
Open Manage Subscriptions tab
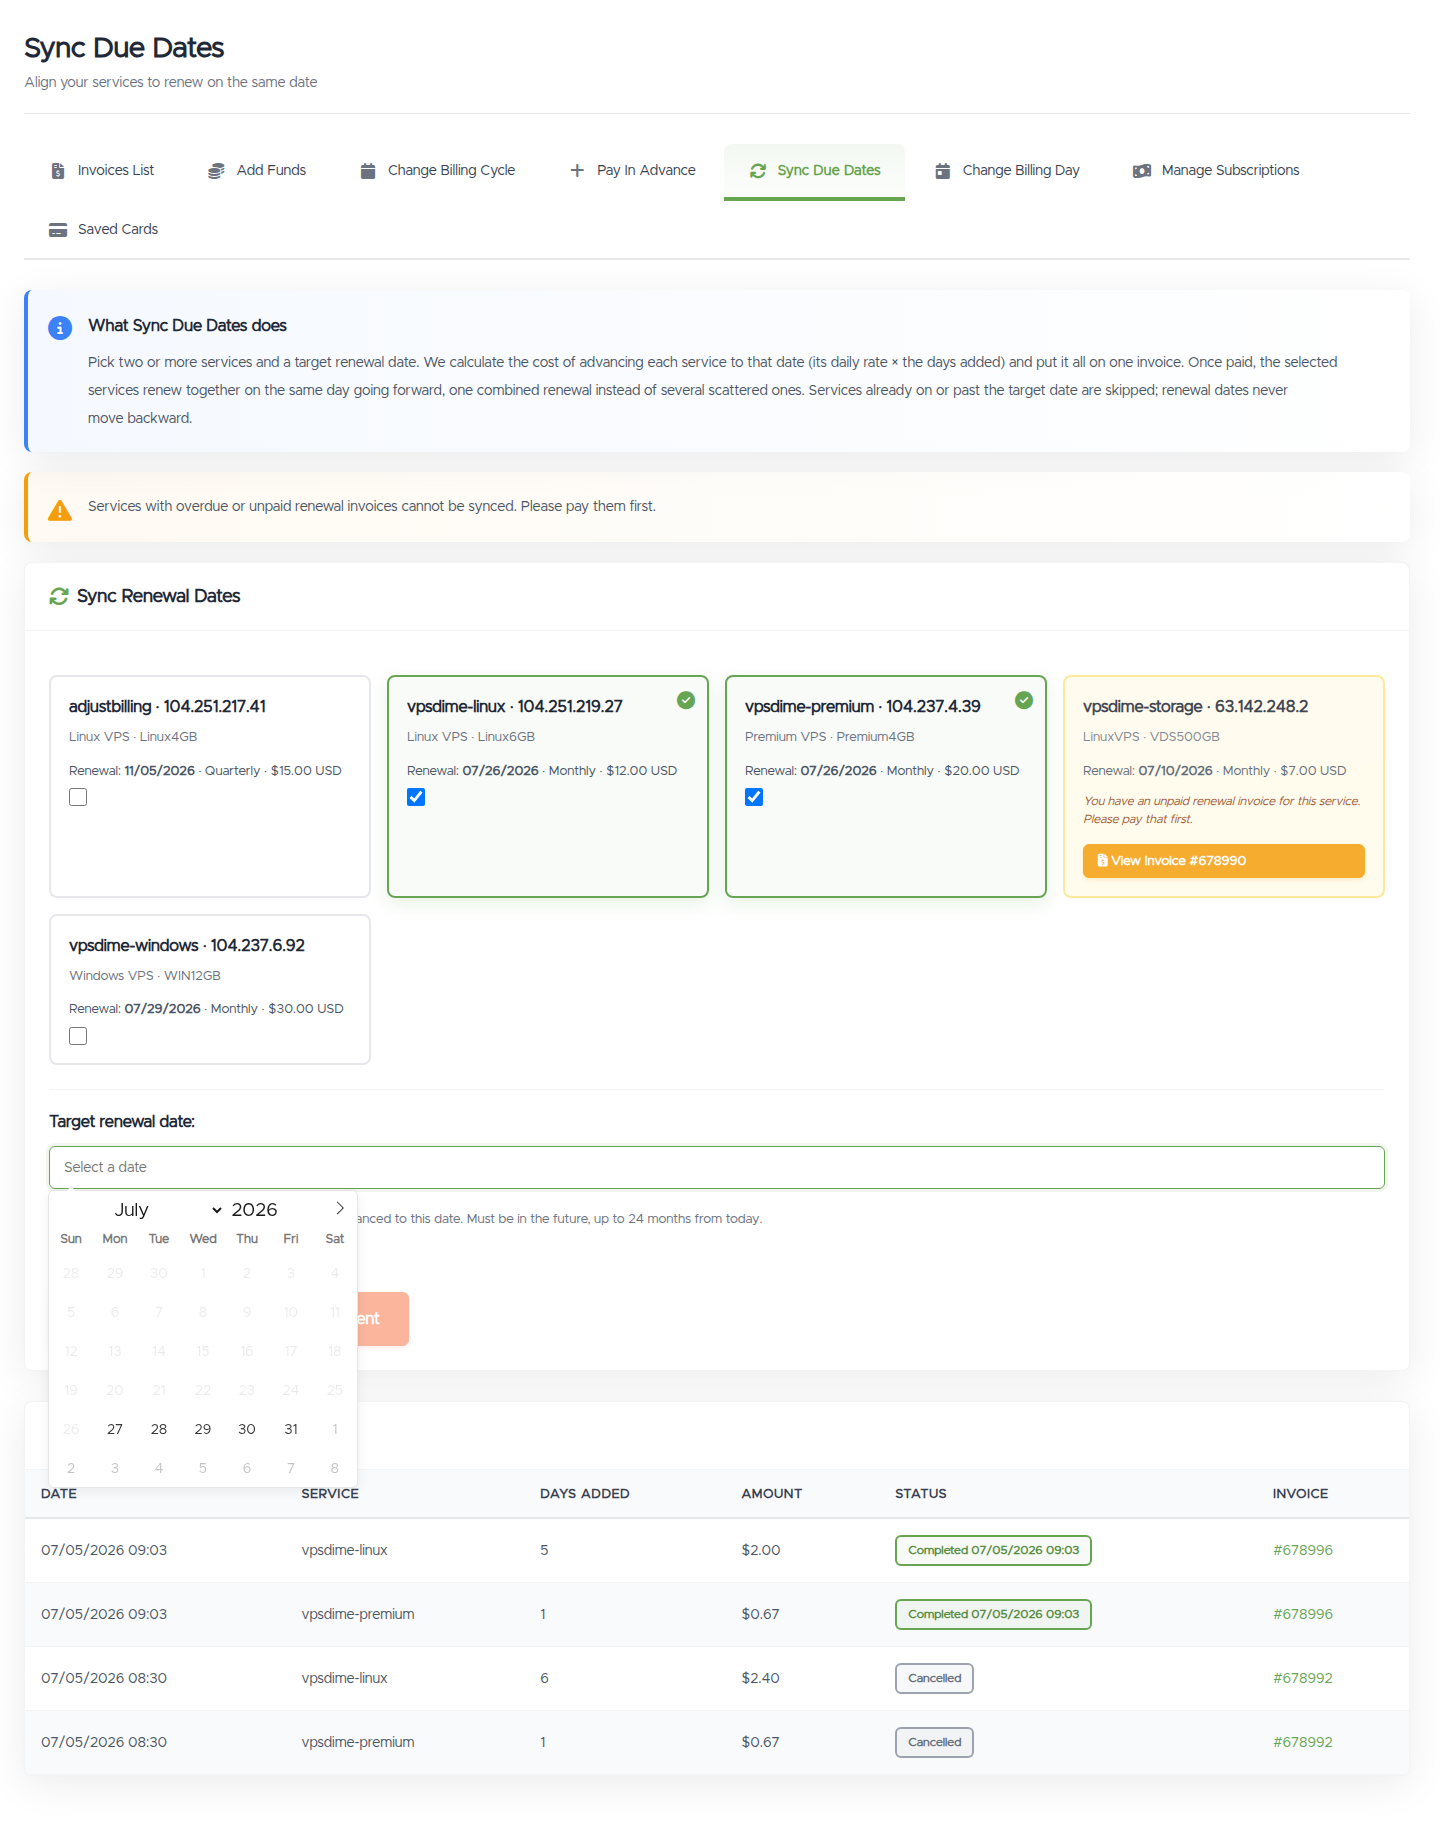1216,171
